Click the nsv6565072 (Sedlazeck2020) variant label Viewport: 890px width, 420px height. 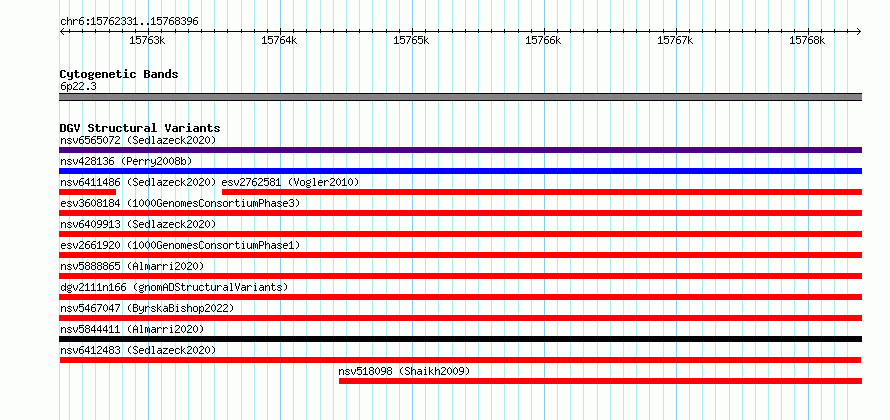138,140
